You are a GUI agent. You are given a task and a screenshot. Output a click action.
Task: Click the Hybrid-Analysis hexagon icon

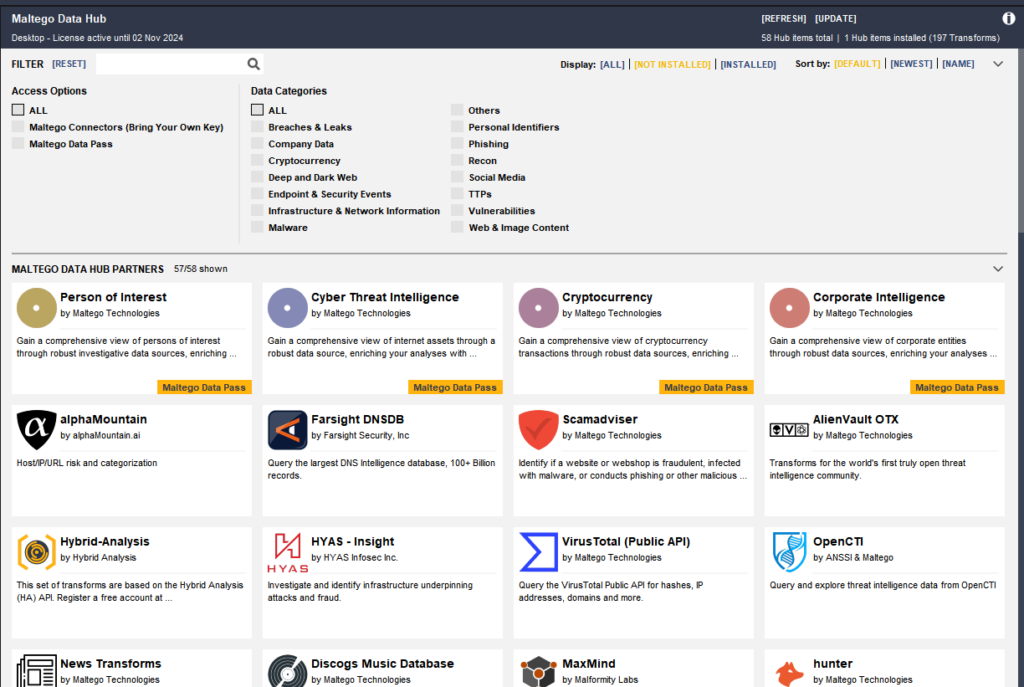pyautogui.click(x=37, y=552)
